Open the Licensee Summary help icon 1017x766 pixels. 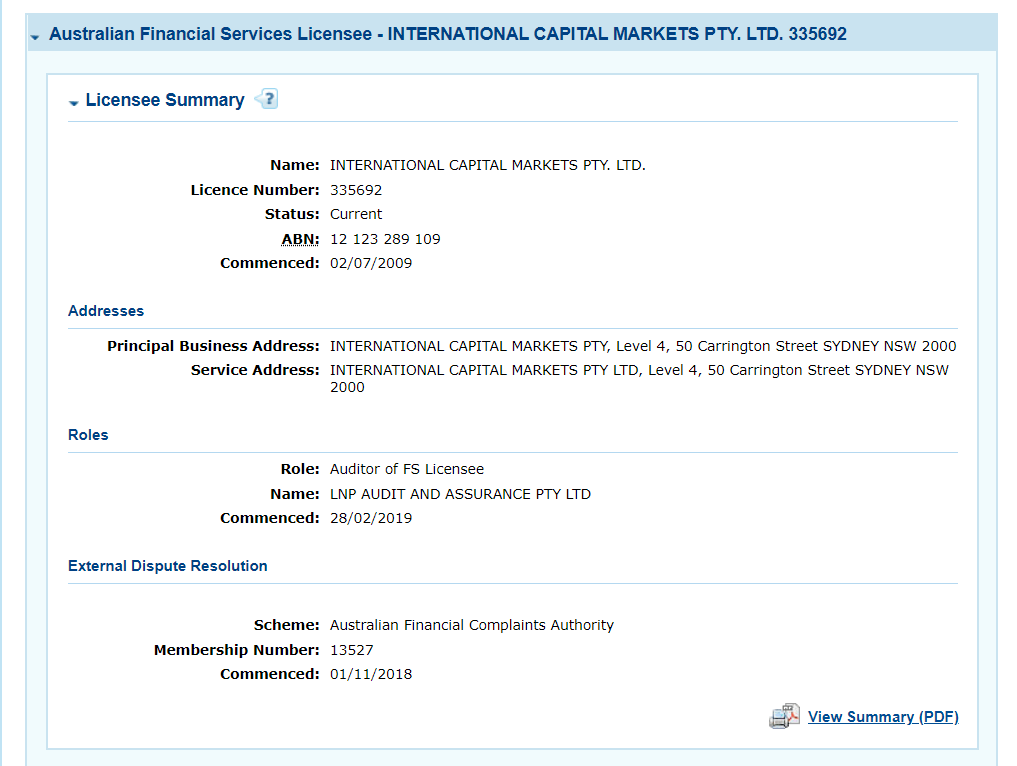point(267,99)
